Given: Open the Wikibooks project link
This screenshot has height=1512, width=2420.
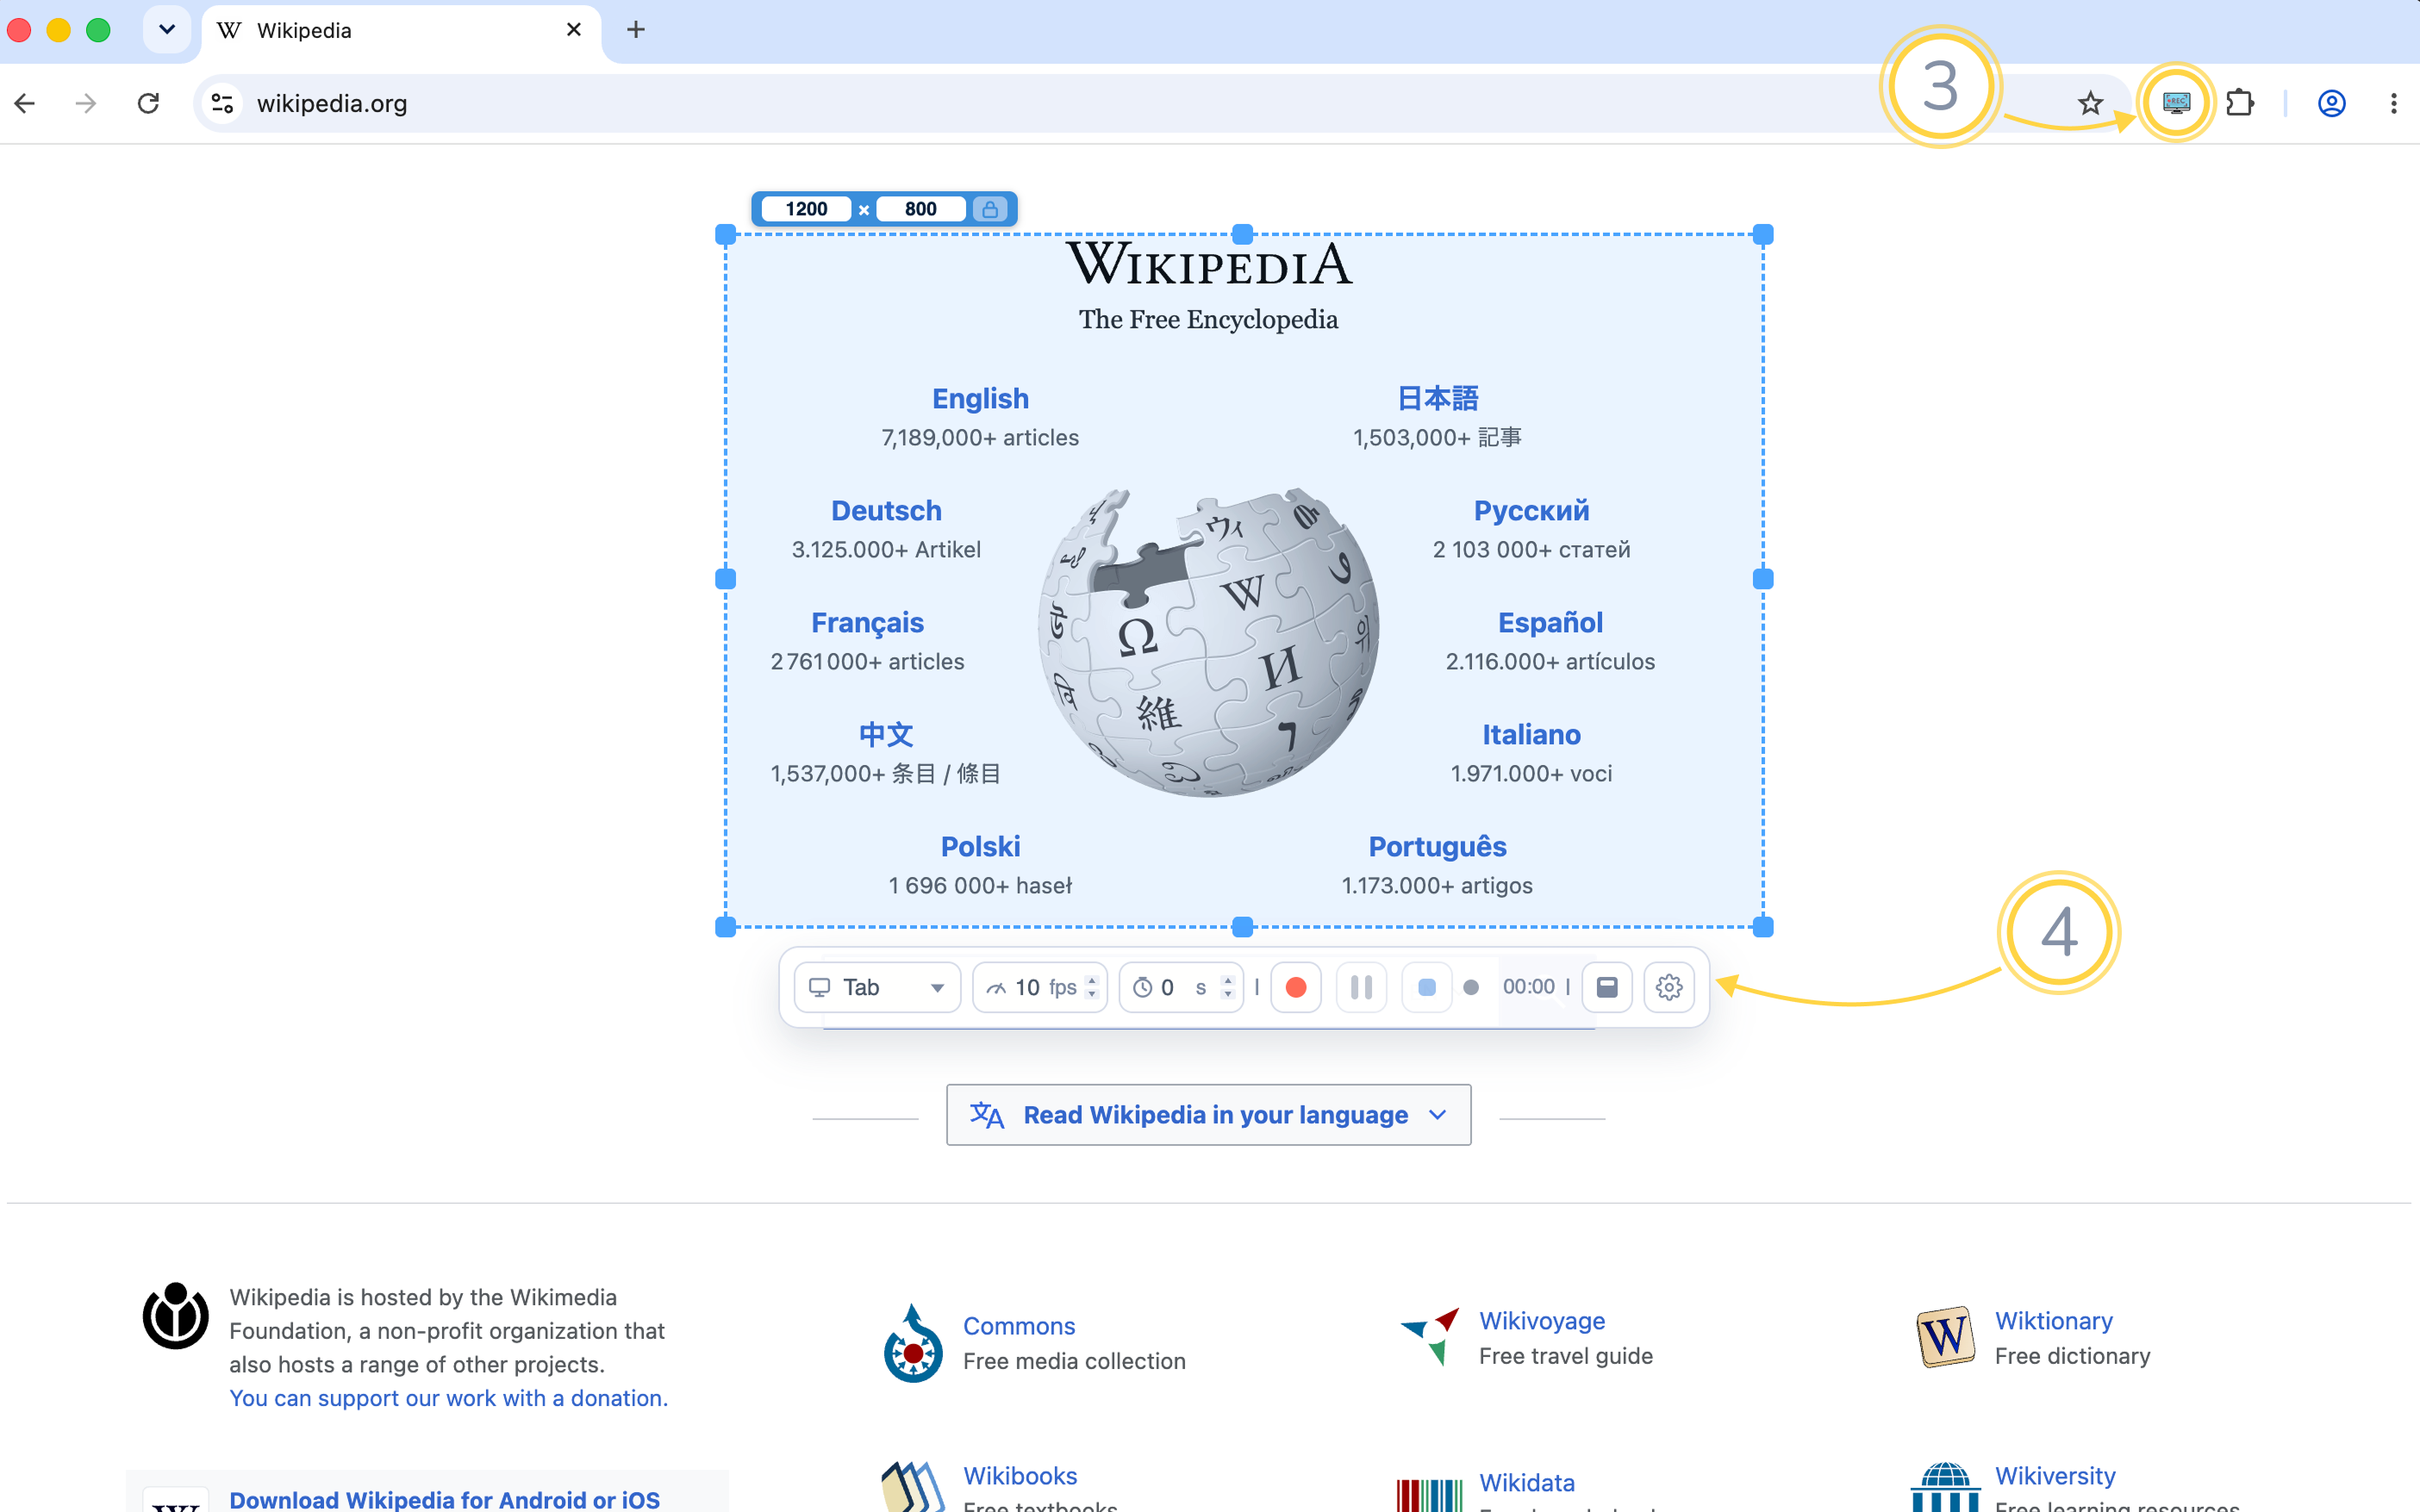Looking at the screenshot, I should point(1020,1475).
